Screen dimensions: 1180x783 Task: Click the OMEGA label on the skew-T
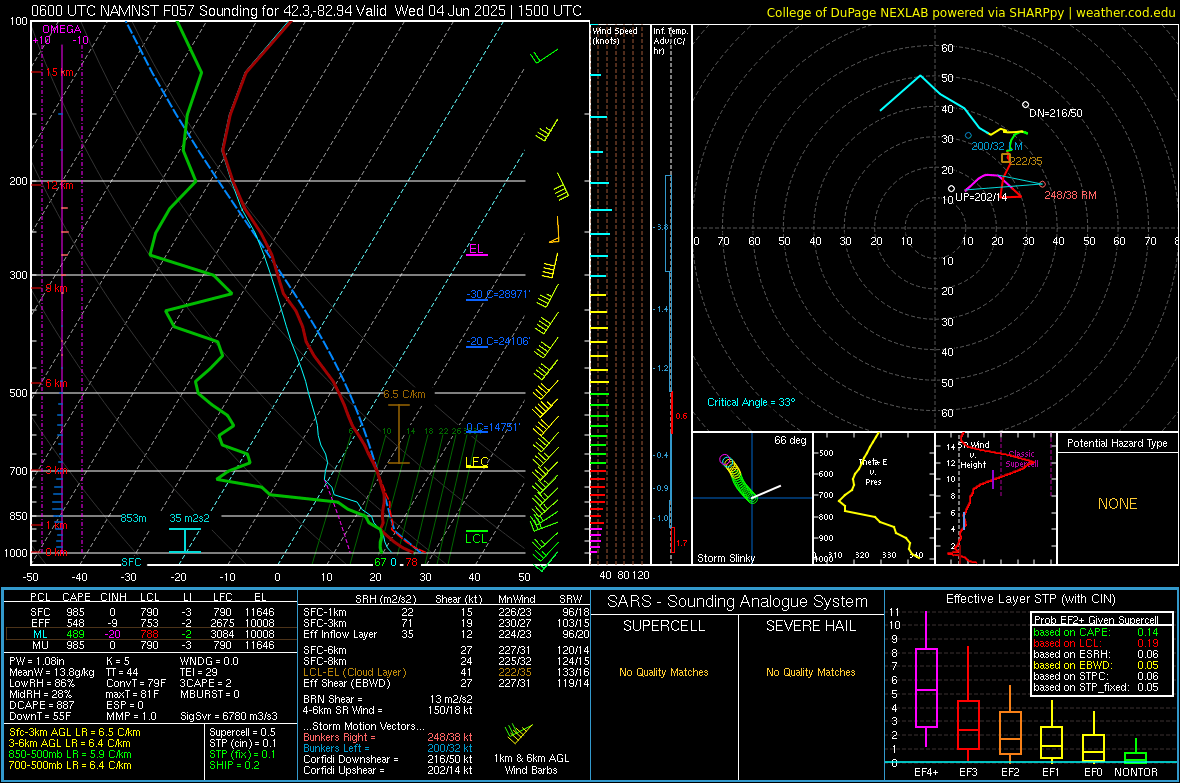(x=62, y=29)
